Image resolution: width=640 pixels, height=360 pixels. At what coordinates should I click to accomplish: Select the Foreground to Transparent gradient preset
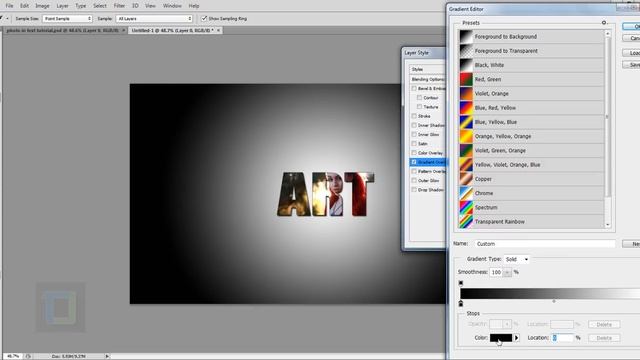531,51
